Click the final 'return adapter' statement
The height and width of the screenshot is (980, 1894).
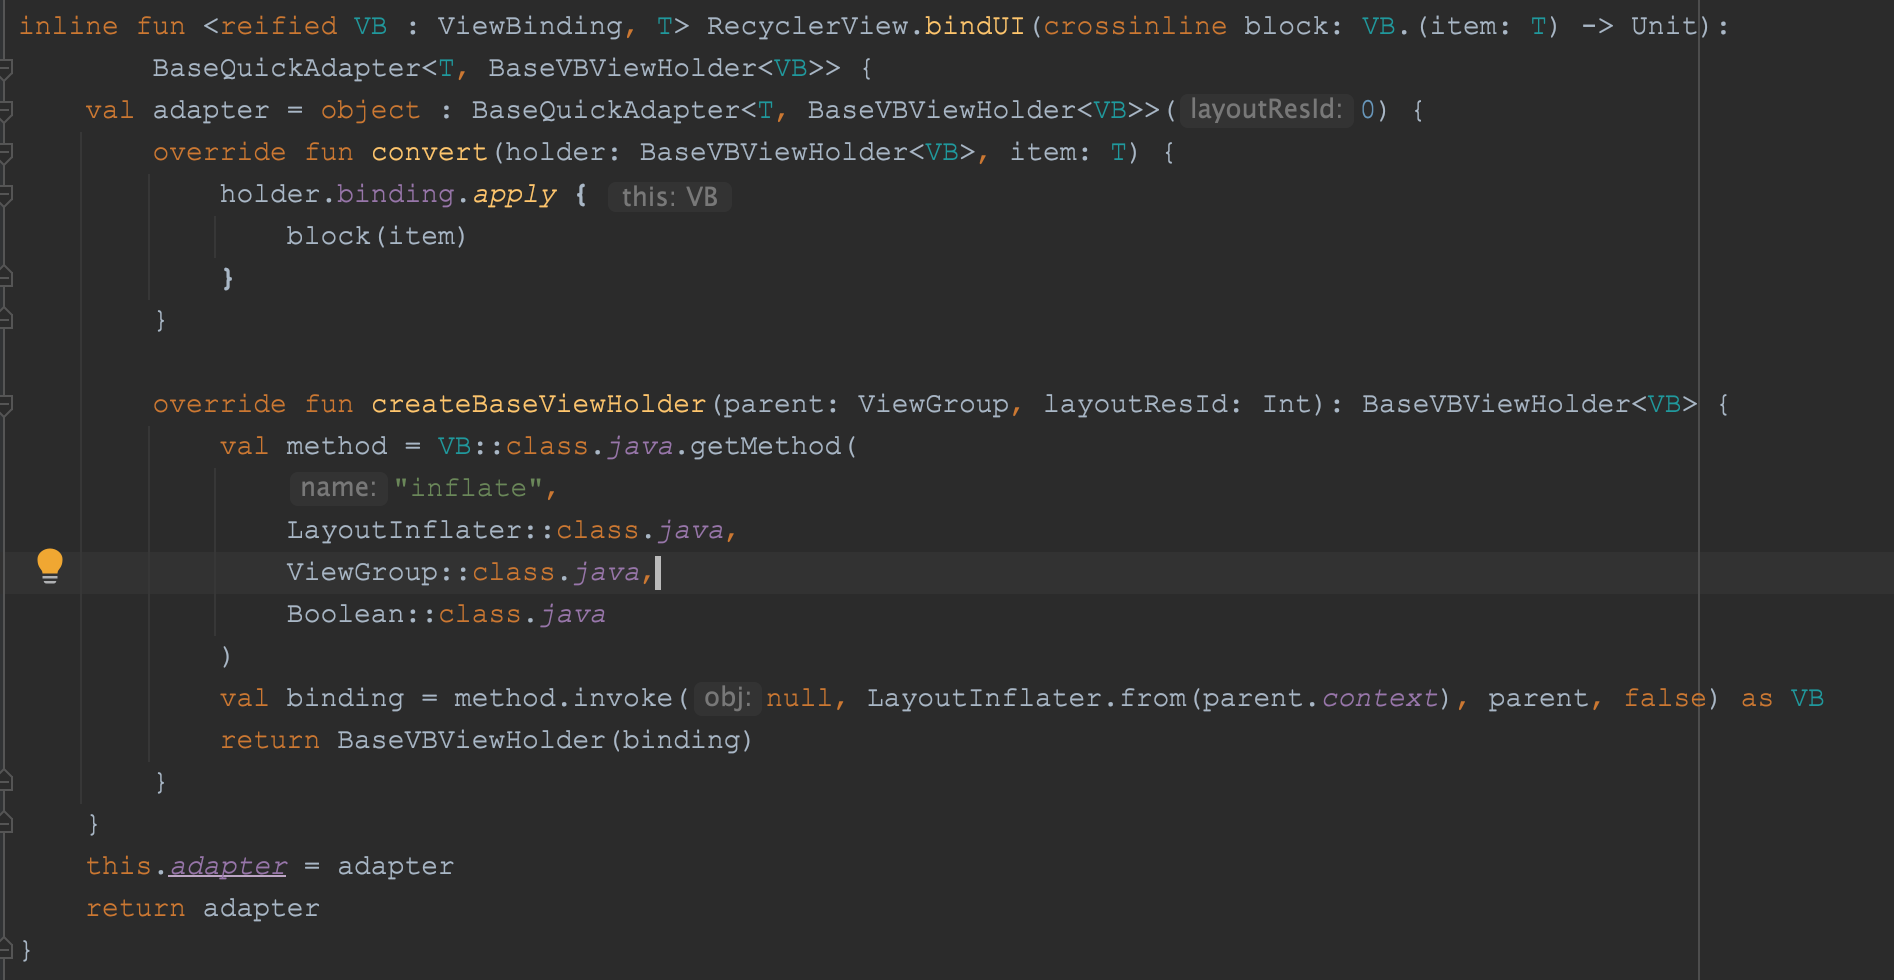pyautogui.click(x=202, y=908)
